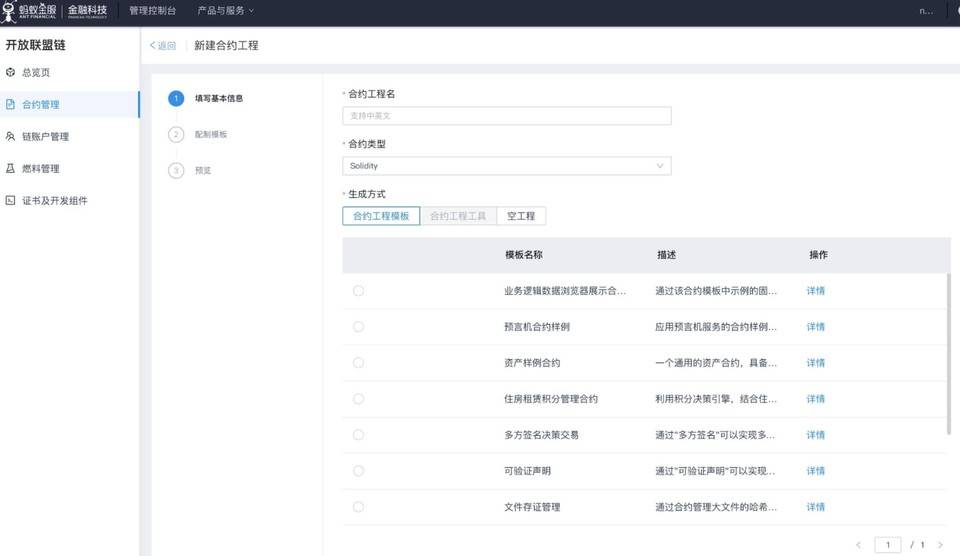Screen dimensions: 960x556
Task: Click the 操作 column header
Action: pos(819,255)
